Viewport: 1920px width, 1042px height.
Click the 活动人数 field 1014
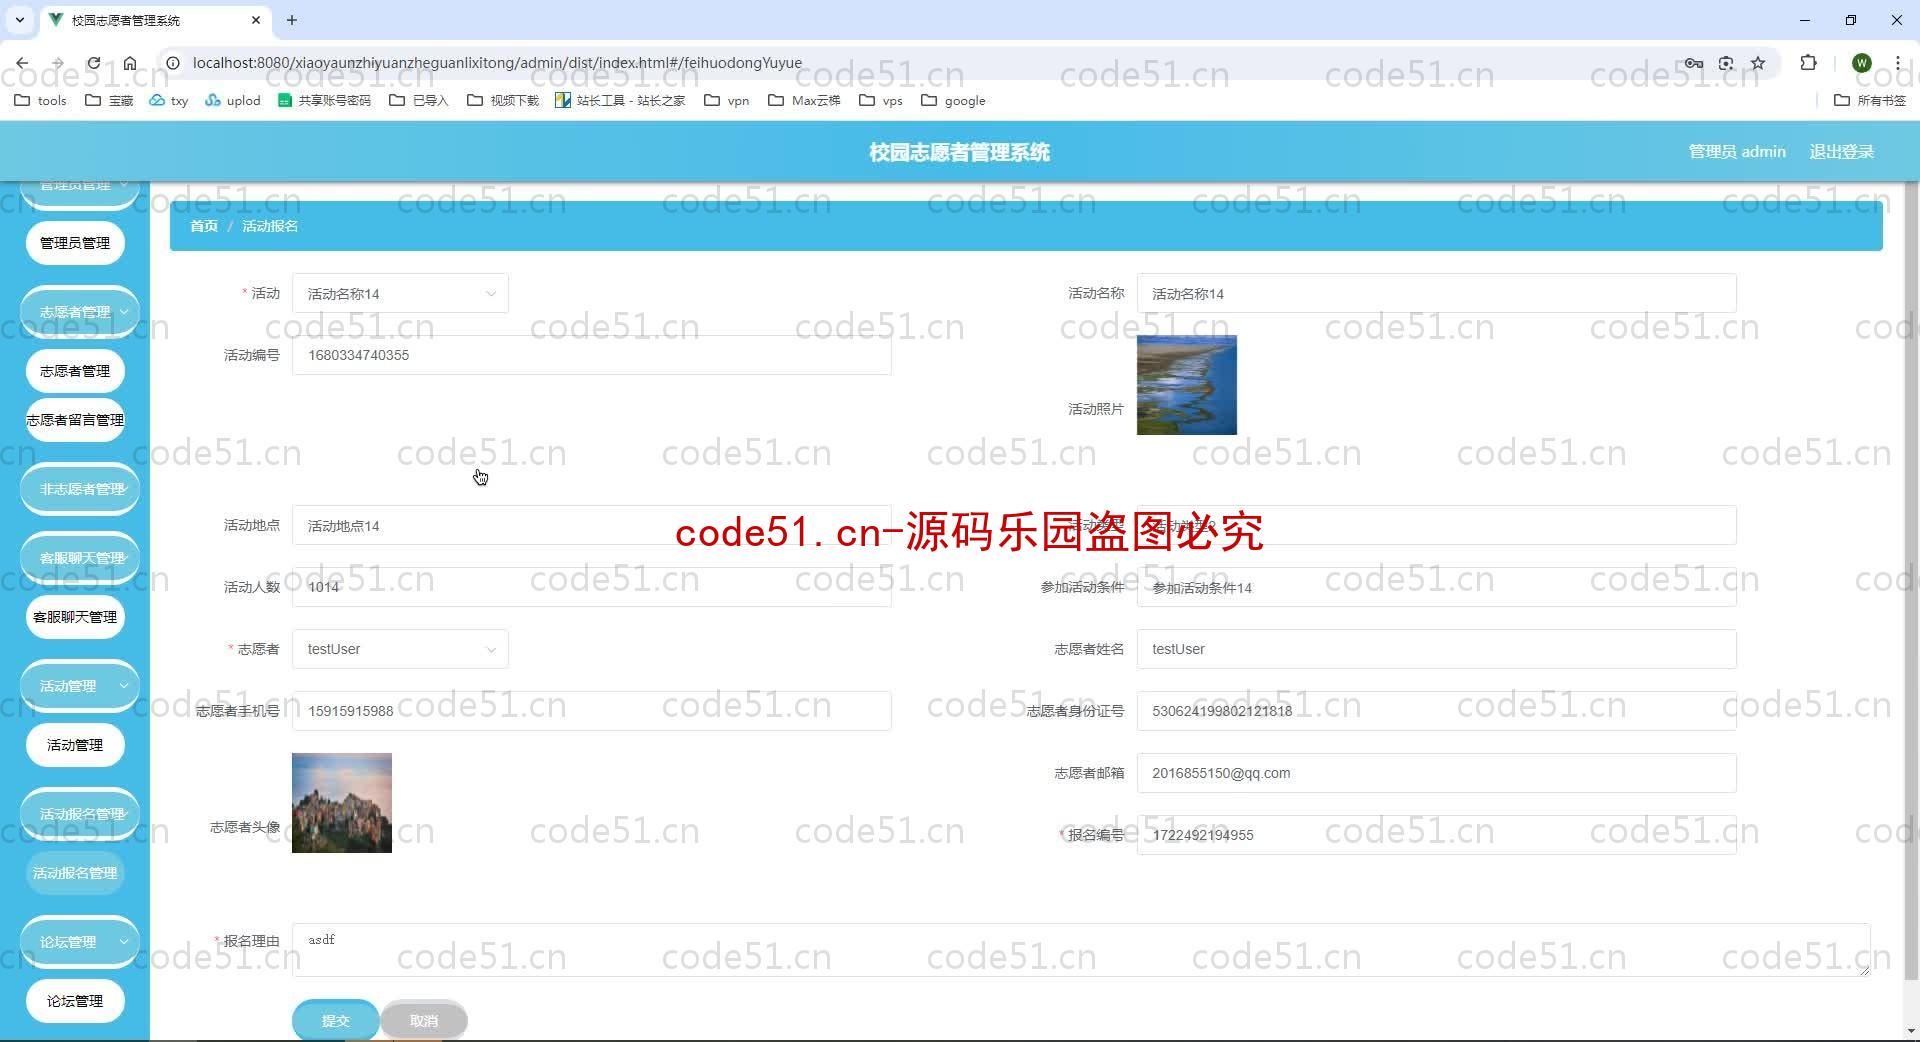point(591,587)
